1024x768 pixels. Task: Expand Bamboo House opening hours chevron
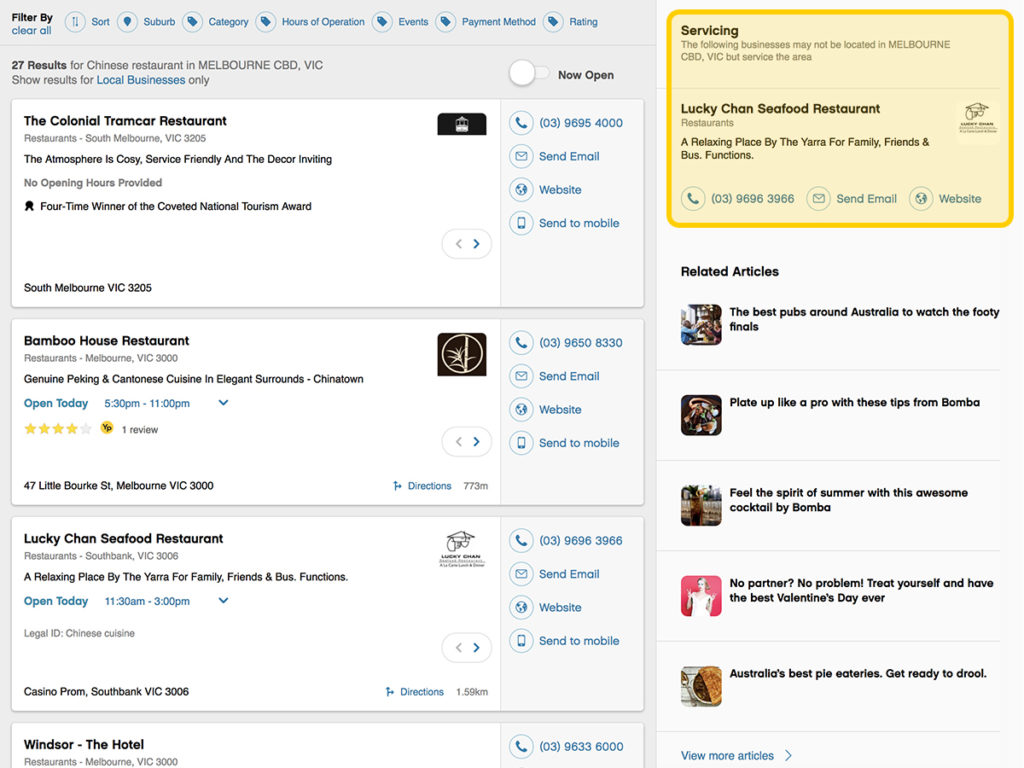point(223,403)
